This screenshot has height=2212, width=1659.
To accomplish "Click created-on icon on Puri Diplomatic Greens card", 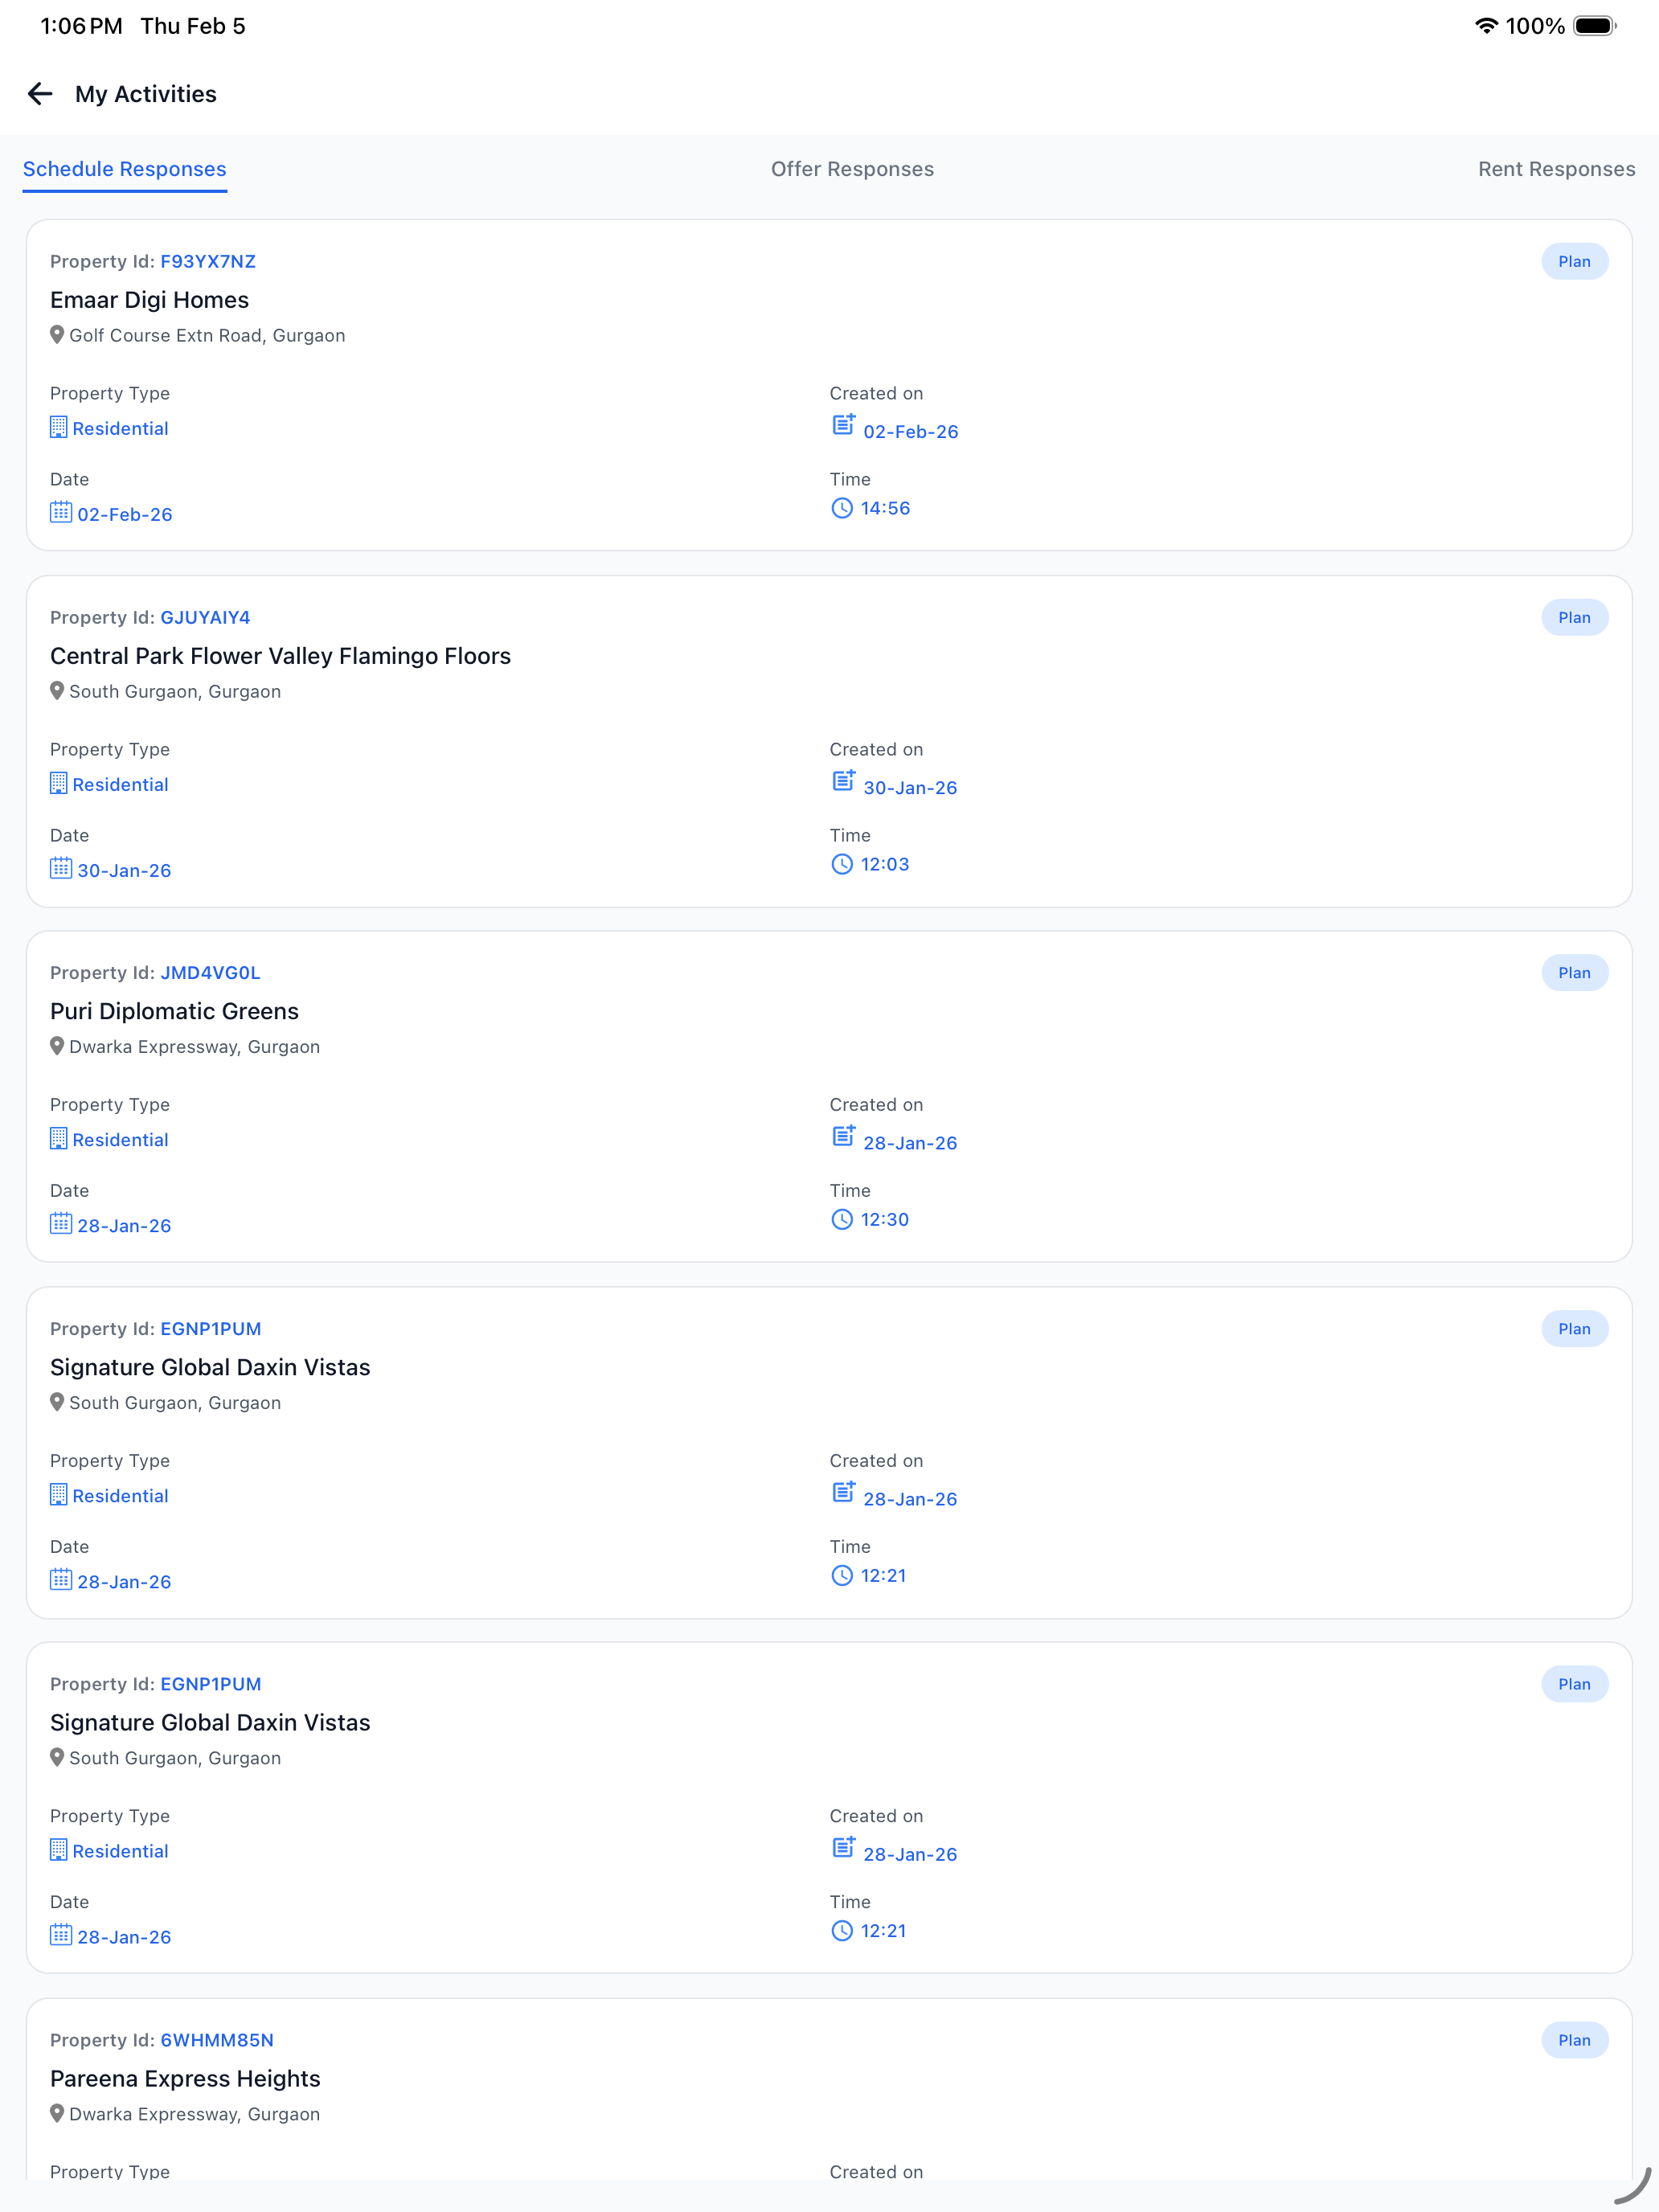I will coord(843,1136).
